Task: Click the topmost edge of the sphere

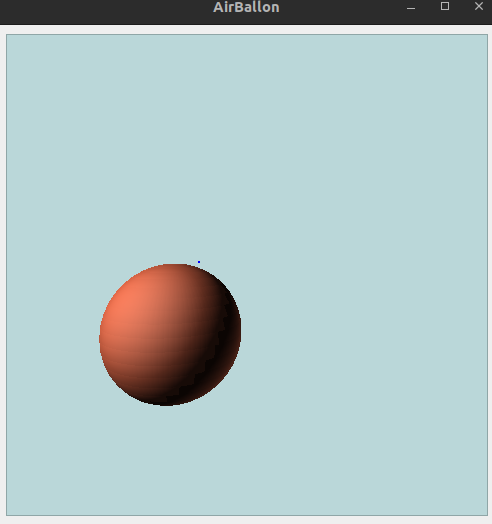Action: tap(174, 265)
